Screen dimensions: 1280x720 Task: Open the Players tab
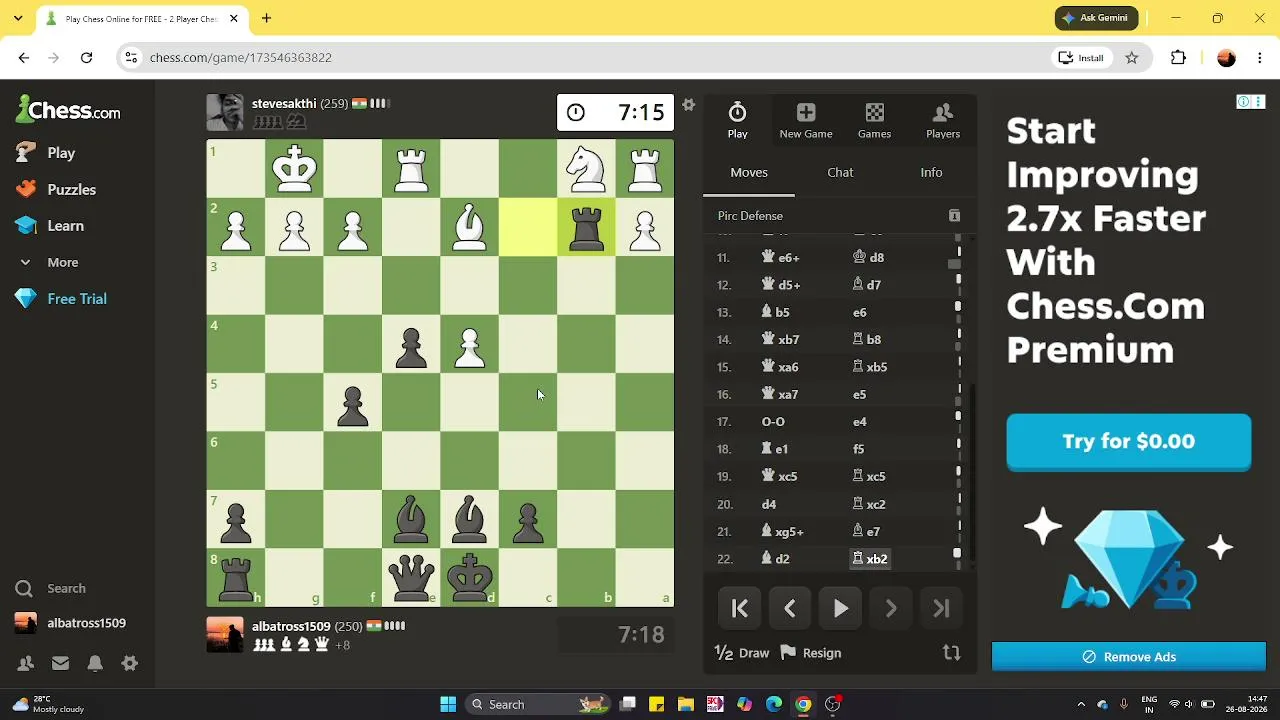coord(943,120)
